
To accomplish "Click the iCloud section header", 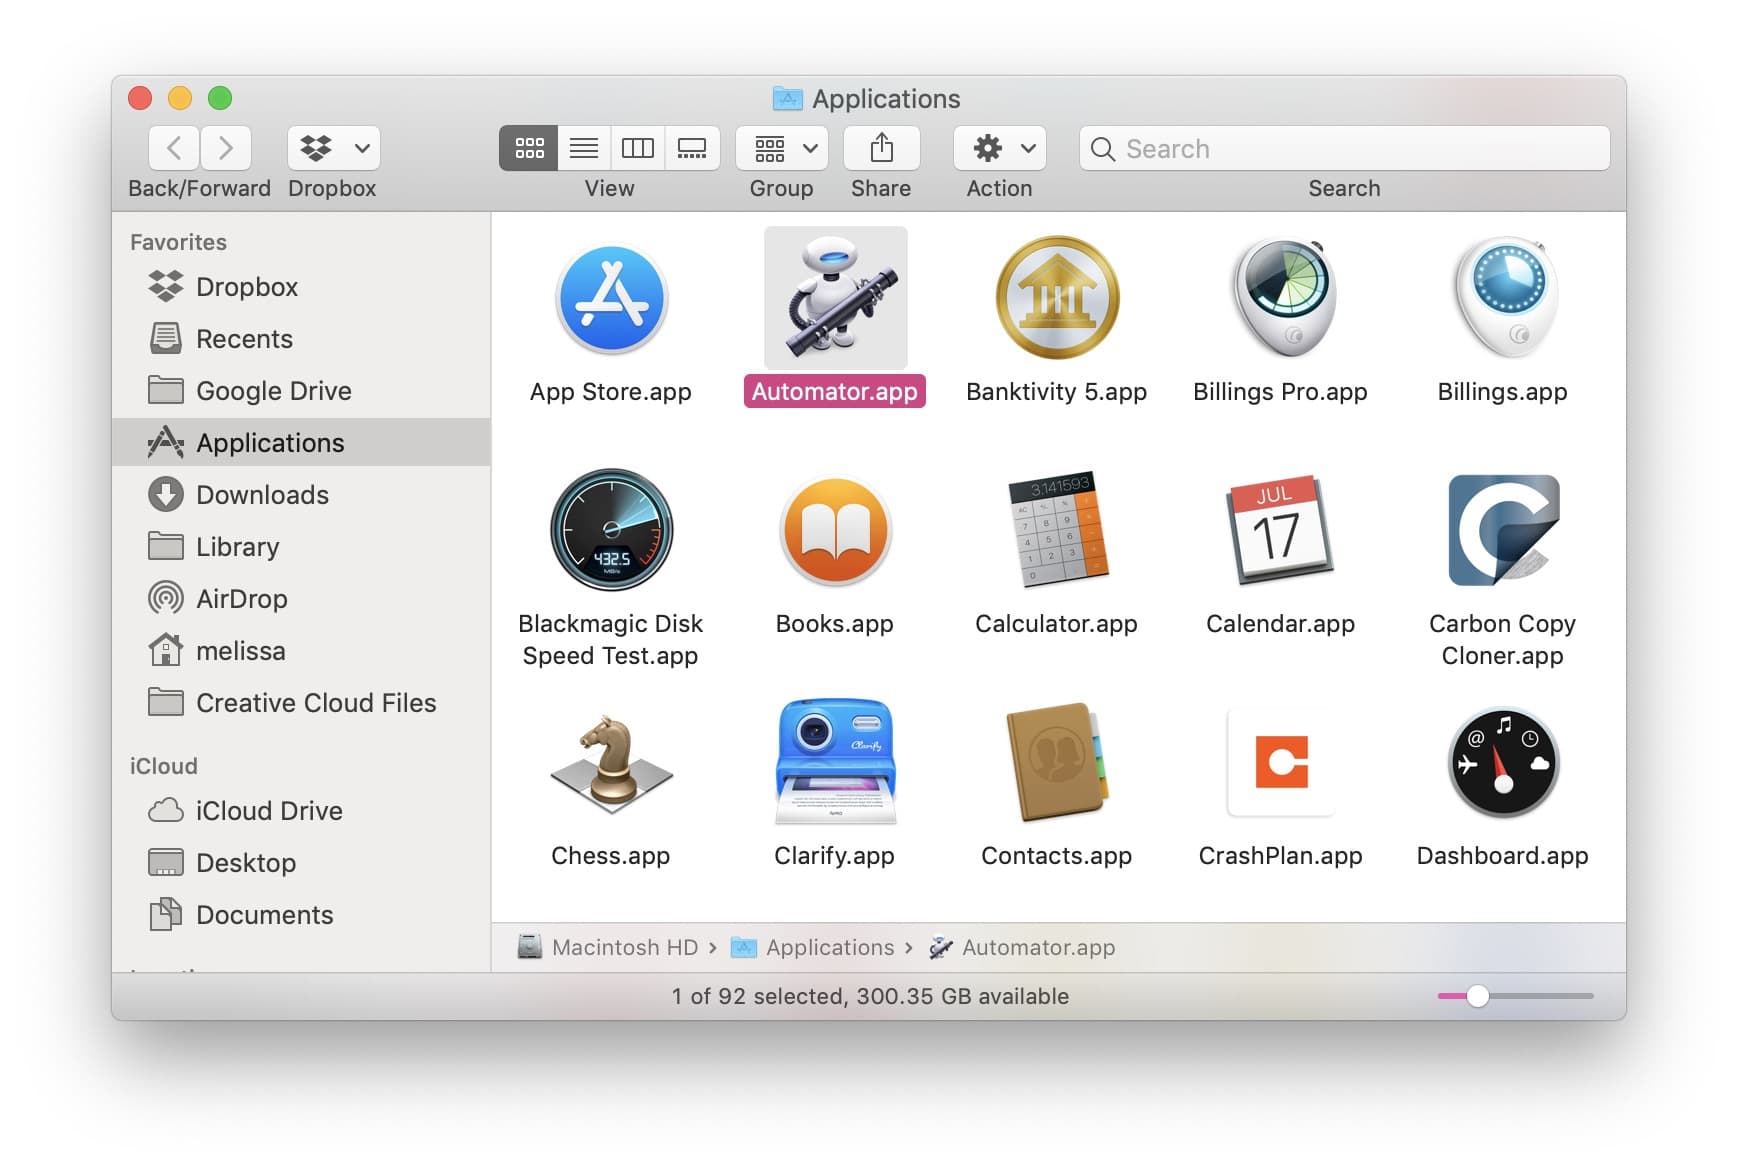I will [164, 766].
